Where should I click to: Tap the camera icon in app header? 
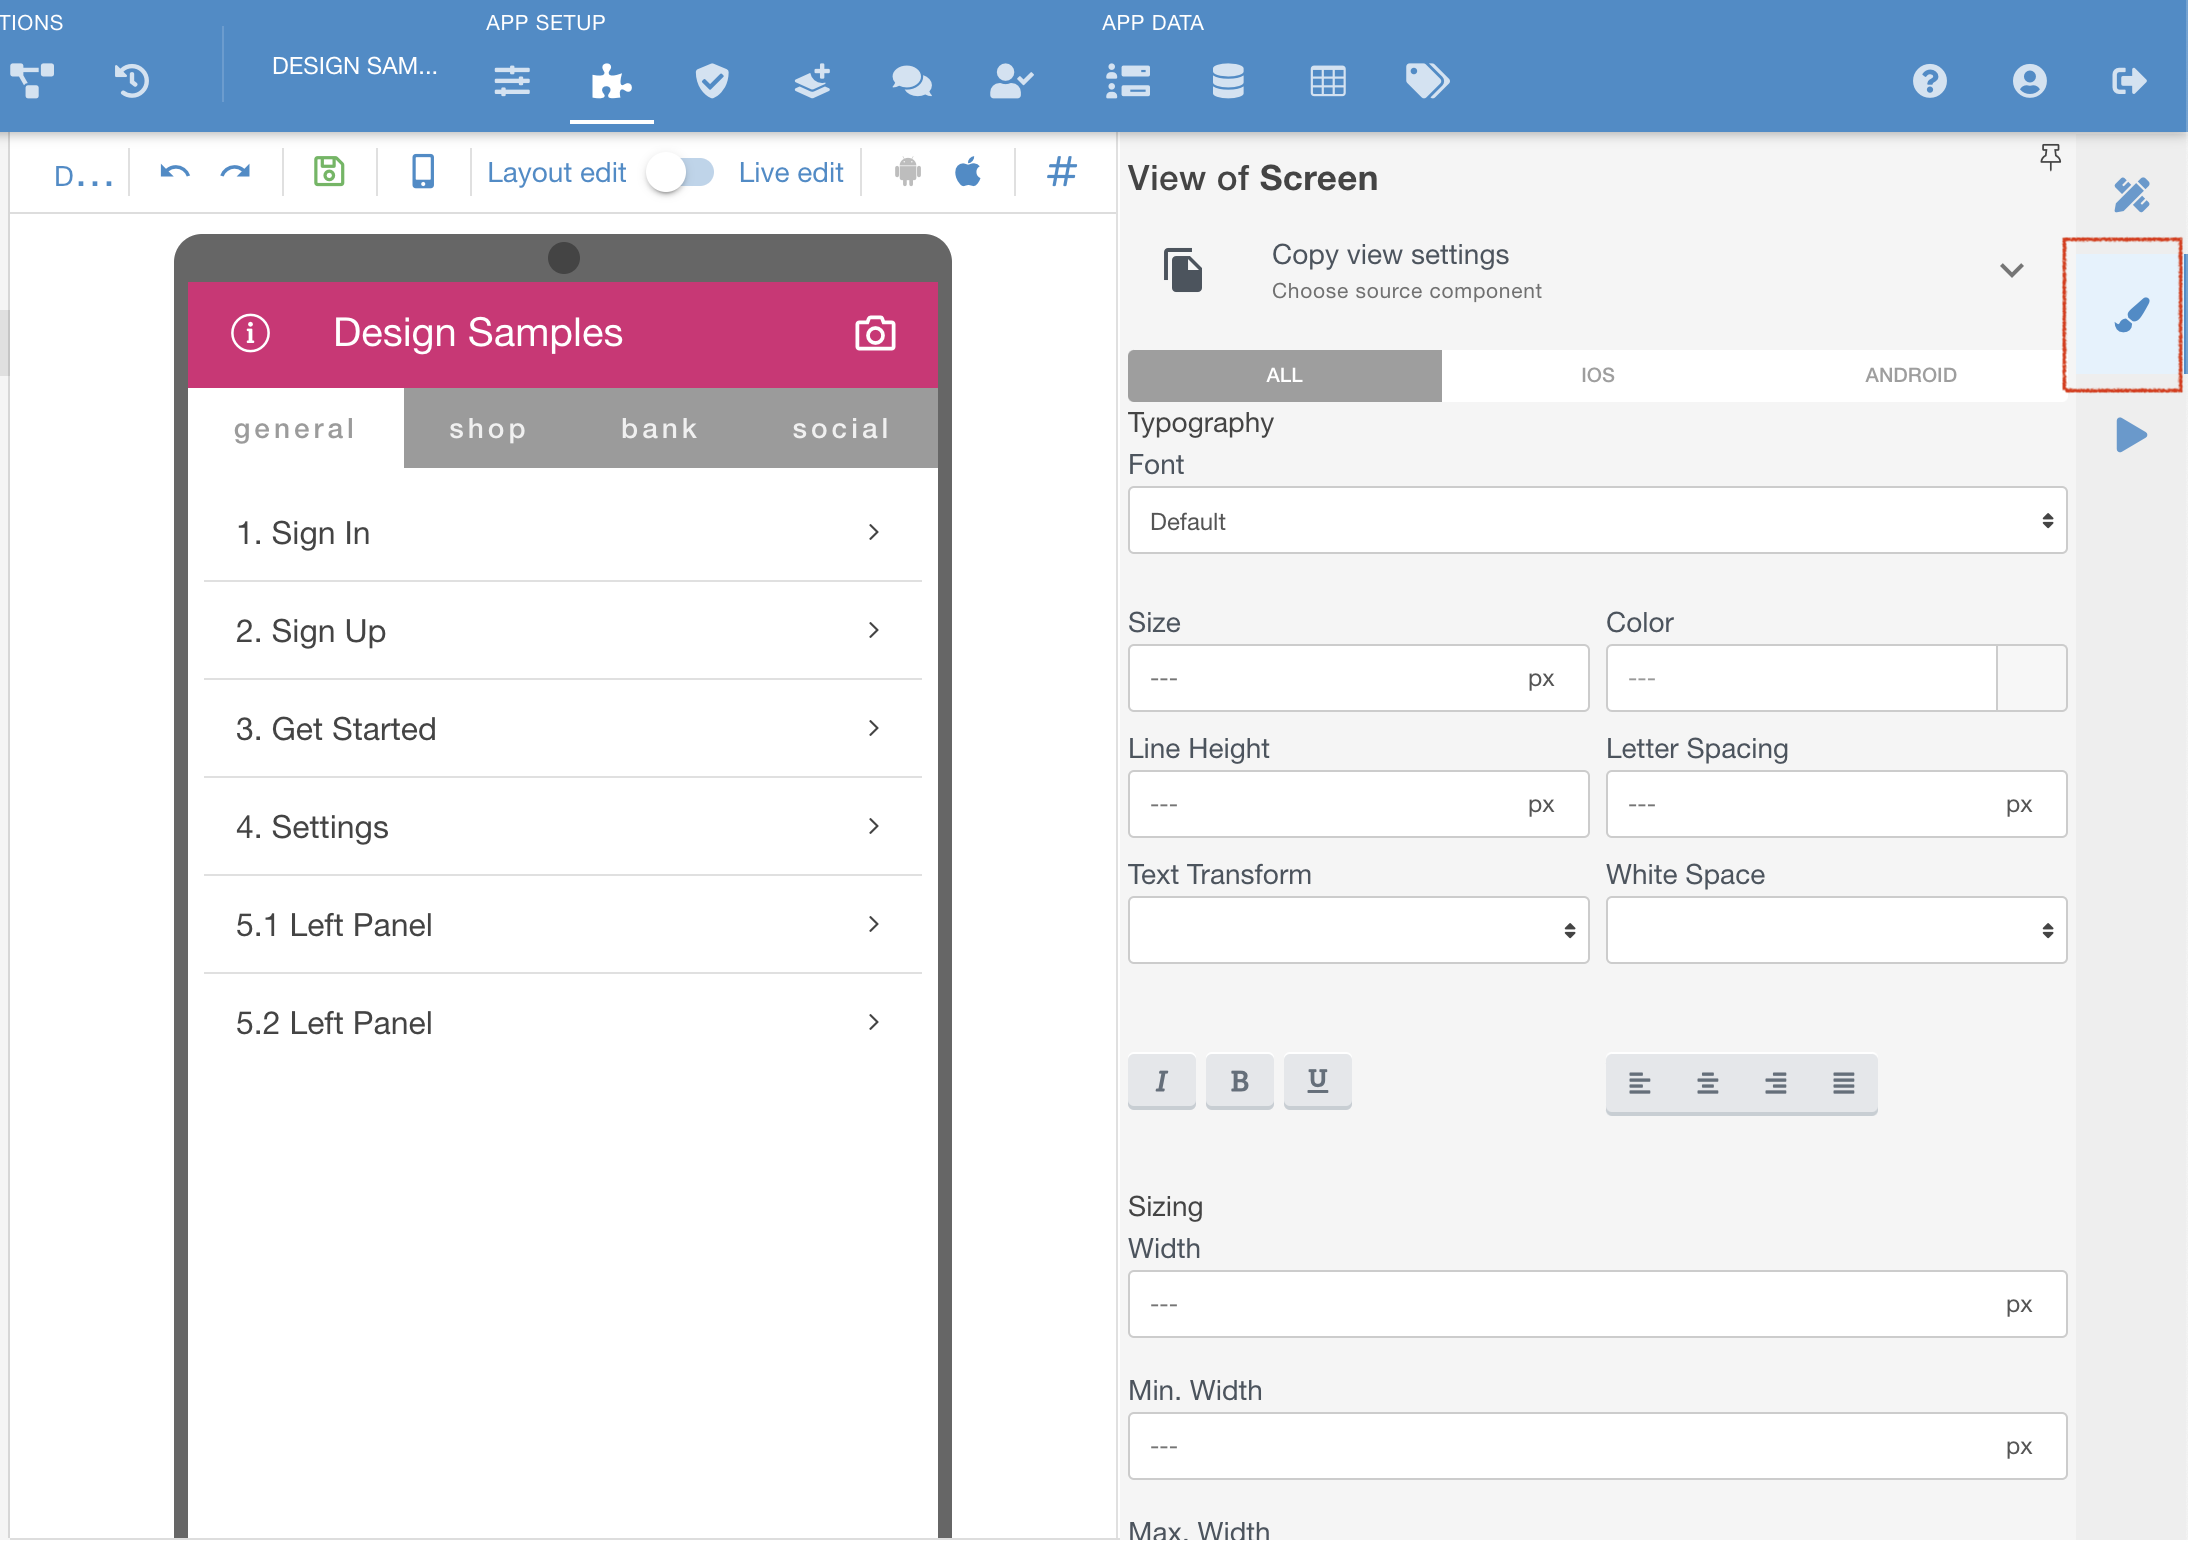(x=875, y=333)
